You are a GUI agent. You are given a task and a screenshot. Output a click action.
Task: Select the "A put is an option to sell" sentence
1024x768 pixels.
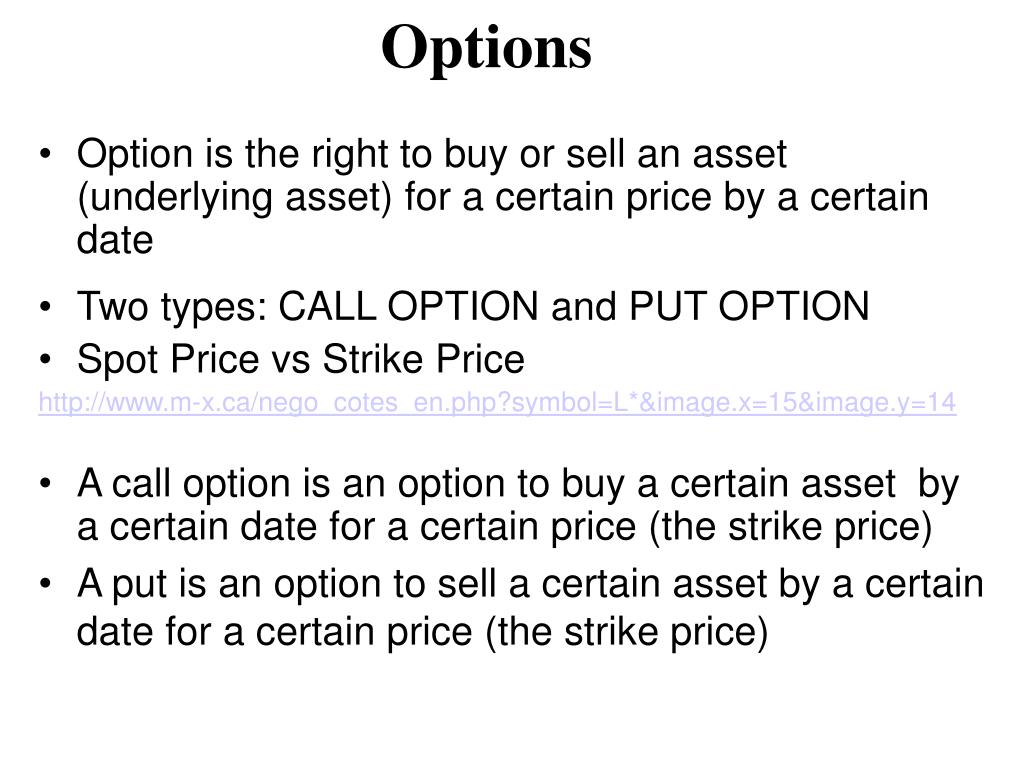(530, 609)
